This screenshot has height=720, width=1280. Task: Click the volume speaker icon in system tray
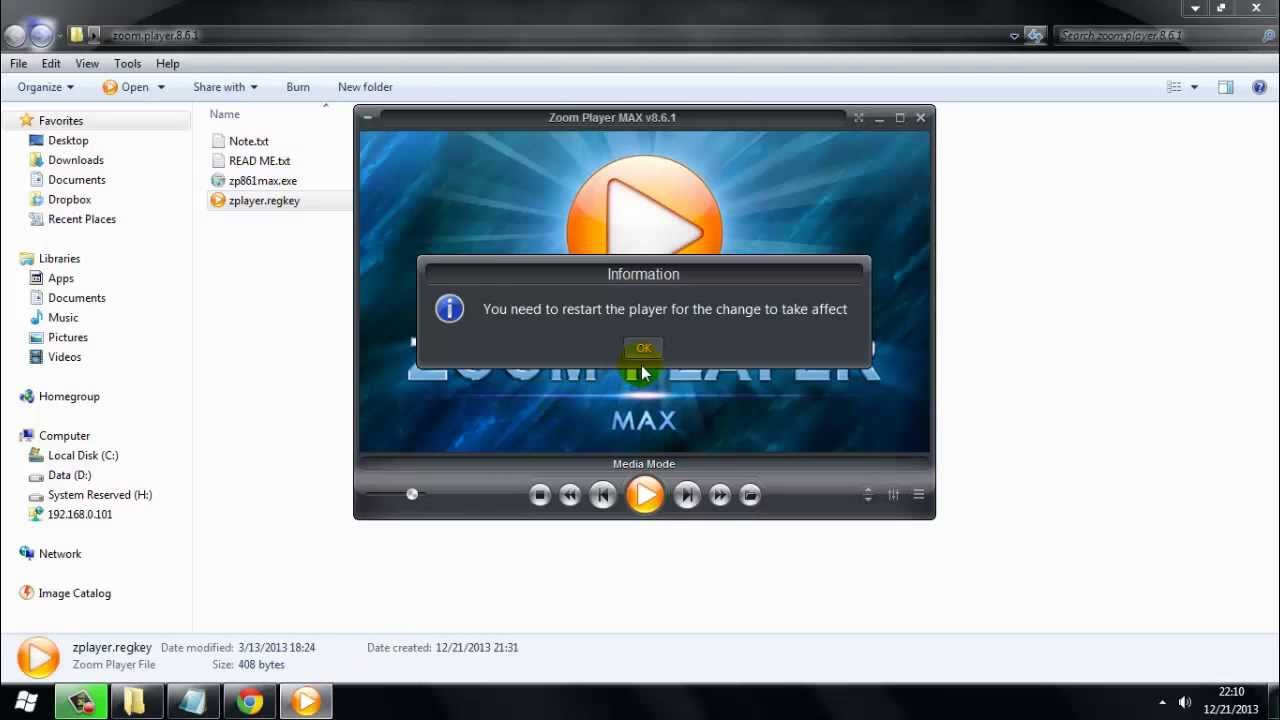1185,702
